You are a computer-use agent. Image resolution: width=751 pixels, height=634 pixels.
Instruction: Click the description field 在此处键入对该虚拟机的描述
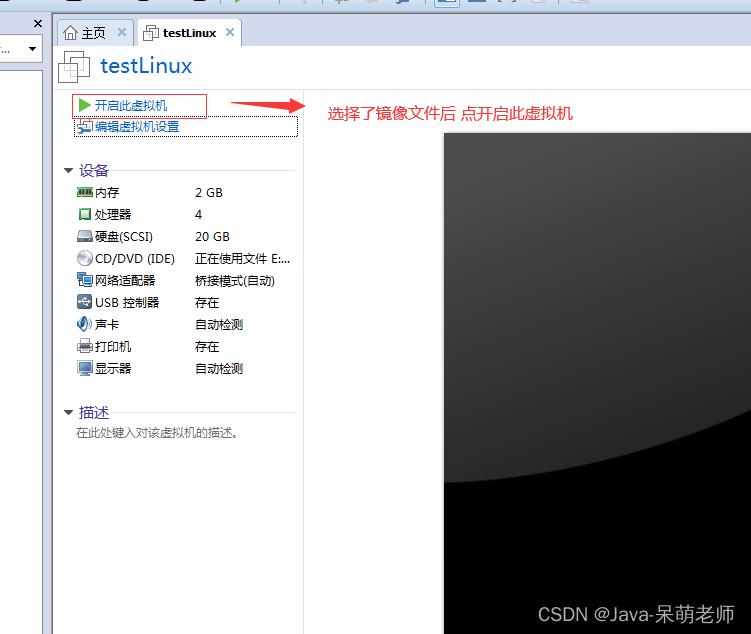pyautogui.click(x=157, y=433)
